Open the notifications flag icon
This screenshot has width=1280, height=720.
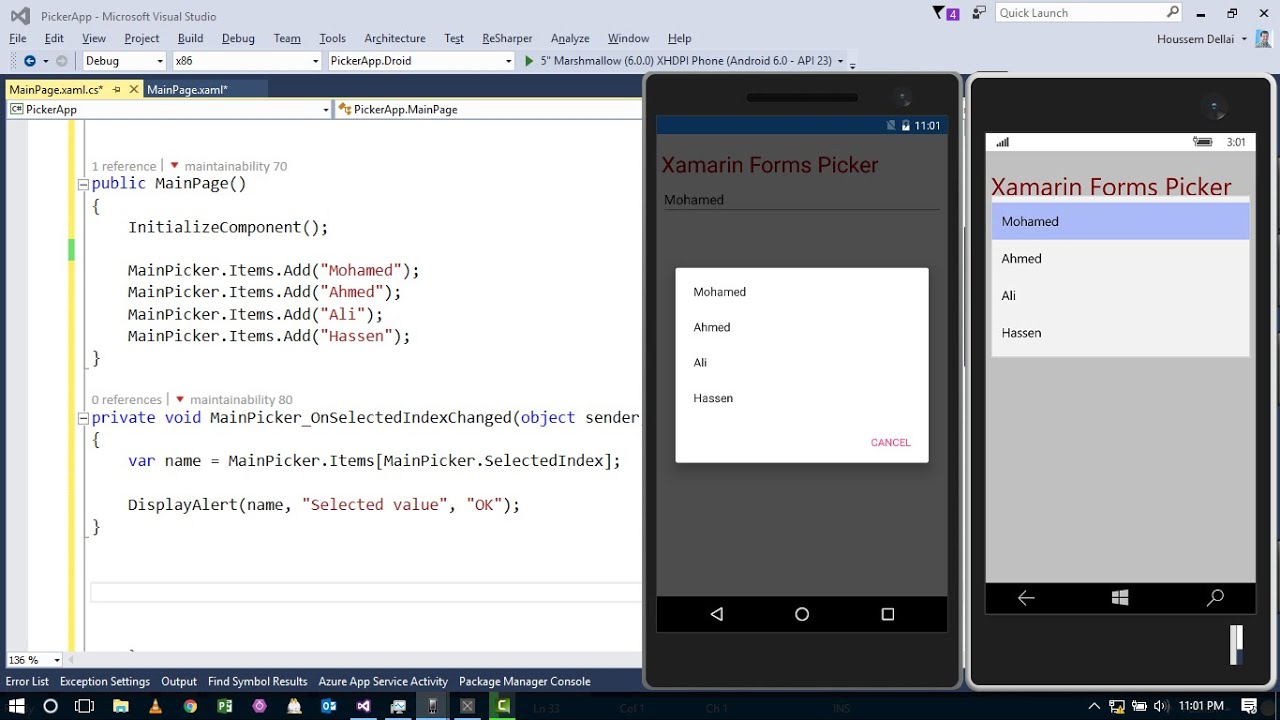click(x=945, y=13)
